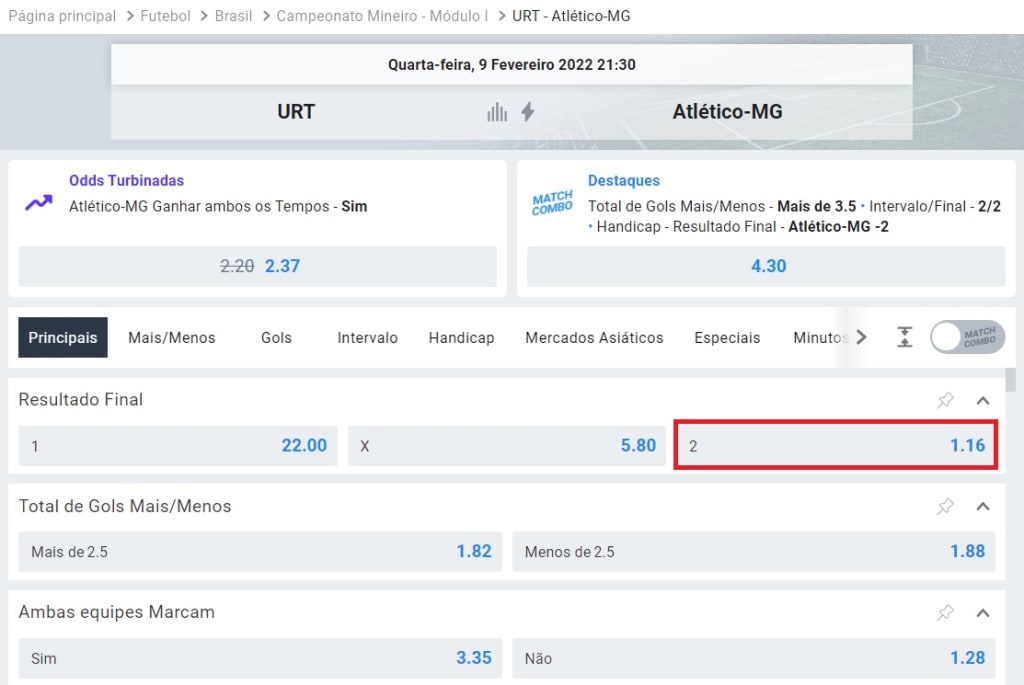This screenshot has width=1024, height=685.
Task: Select Sim for both teams score 3.35
Action: click(260, 658)
